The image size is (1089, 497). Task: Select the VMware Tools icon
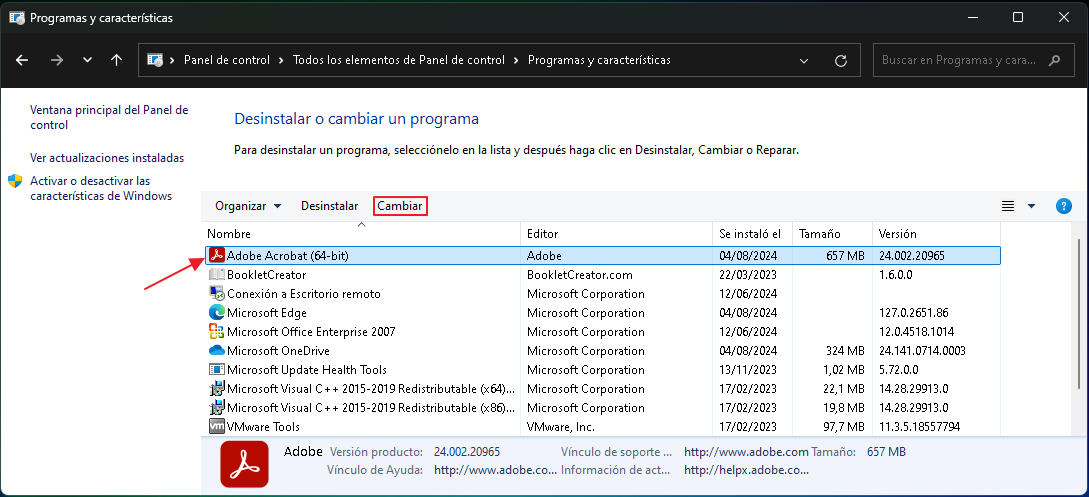(x=217, y=427)
